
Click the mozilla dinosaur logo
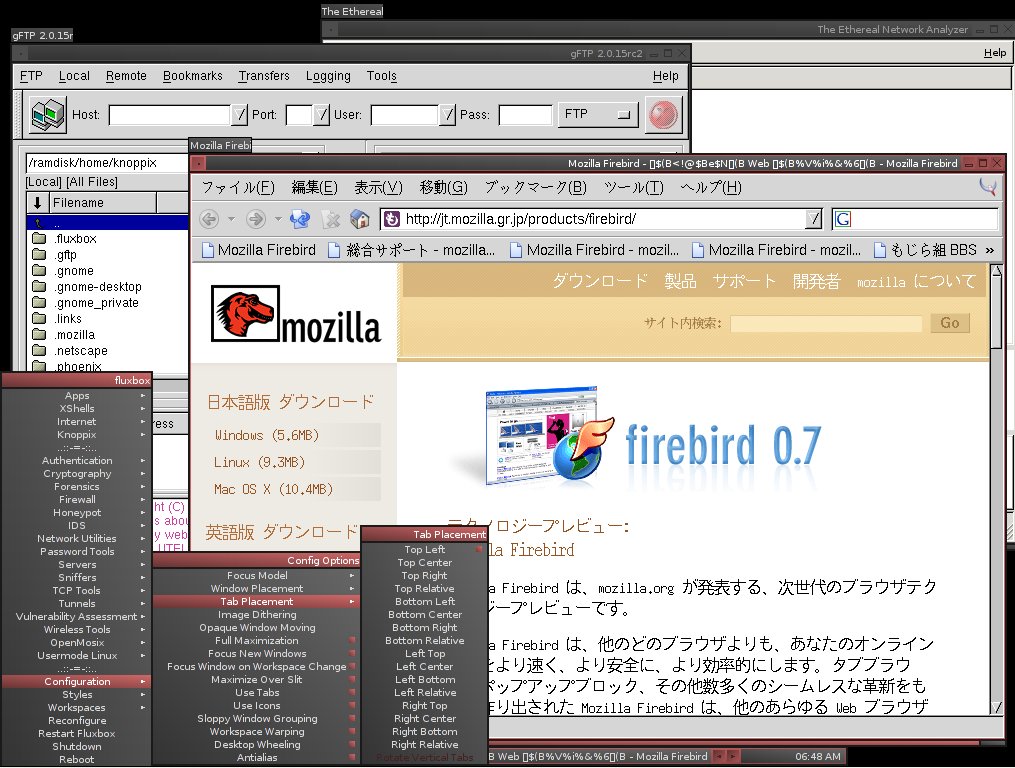tap(245, 313)
